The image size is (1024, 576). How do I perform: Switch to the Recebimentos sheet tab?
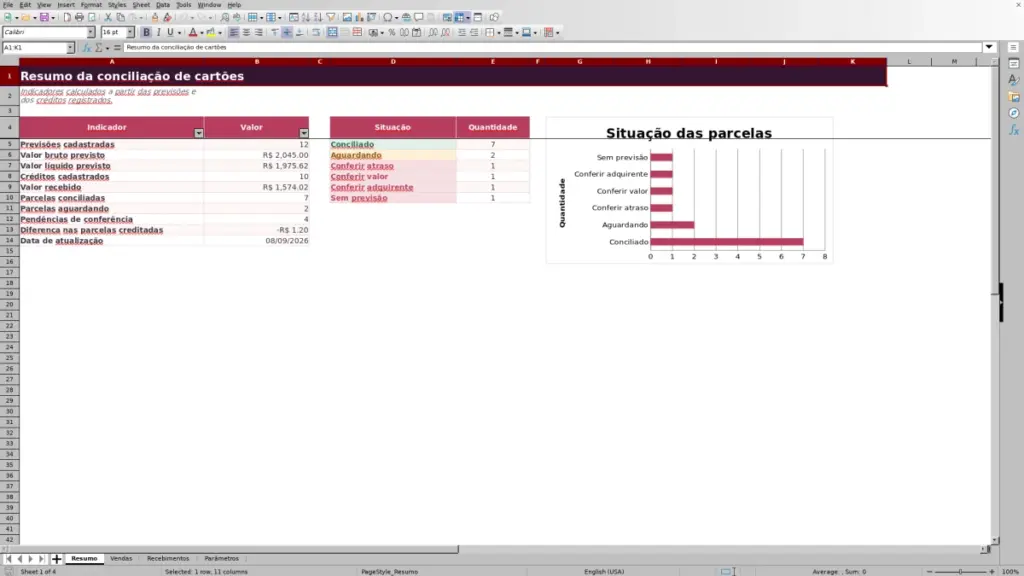tap(168, 559)
